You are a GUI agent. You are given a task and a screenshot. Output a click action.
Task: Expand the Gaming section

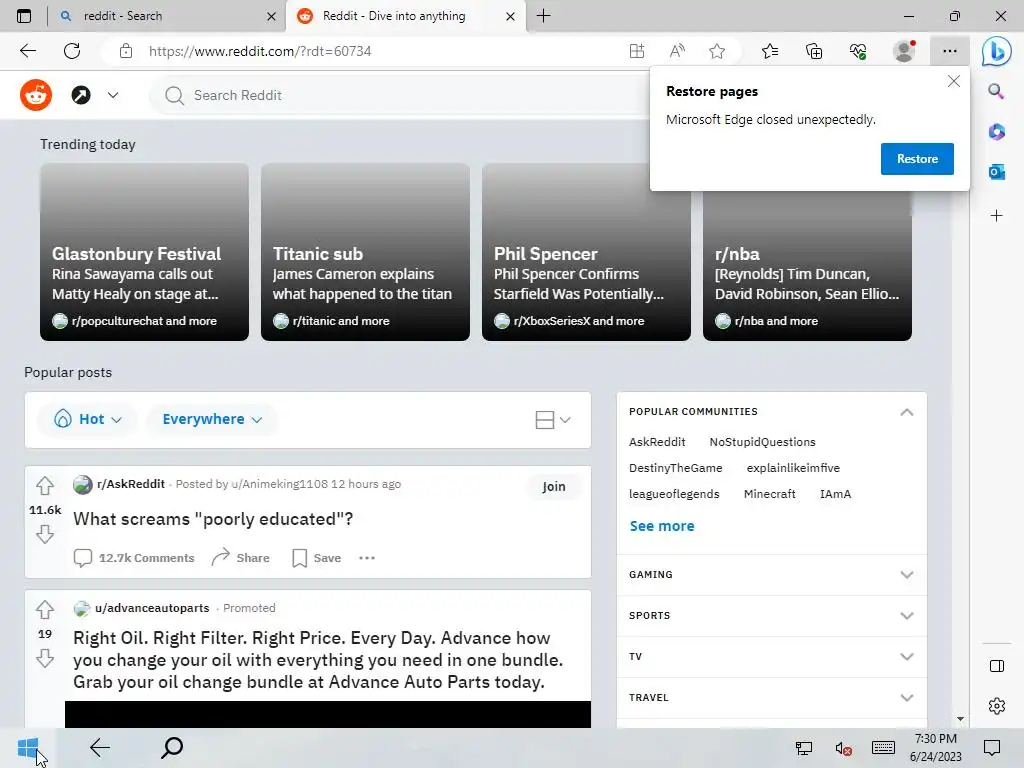click(x=771, y=575)
